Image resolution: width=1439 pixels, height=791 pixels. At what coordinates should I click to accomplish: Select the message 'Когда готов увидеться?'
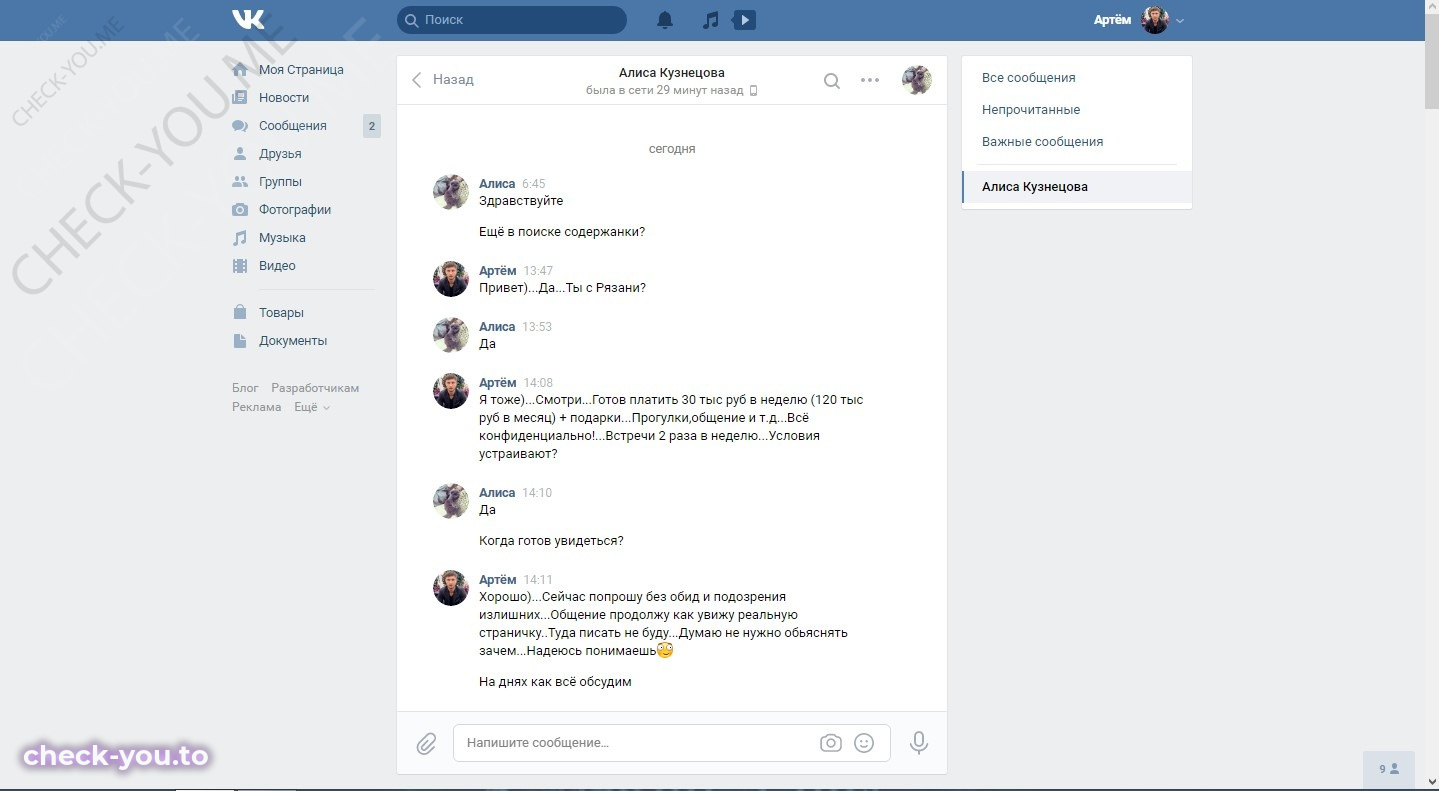(551, 541)
